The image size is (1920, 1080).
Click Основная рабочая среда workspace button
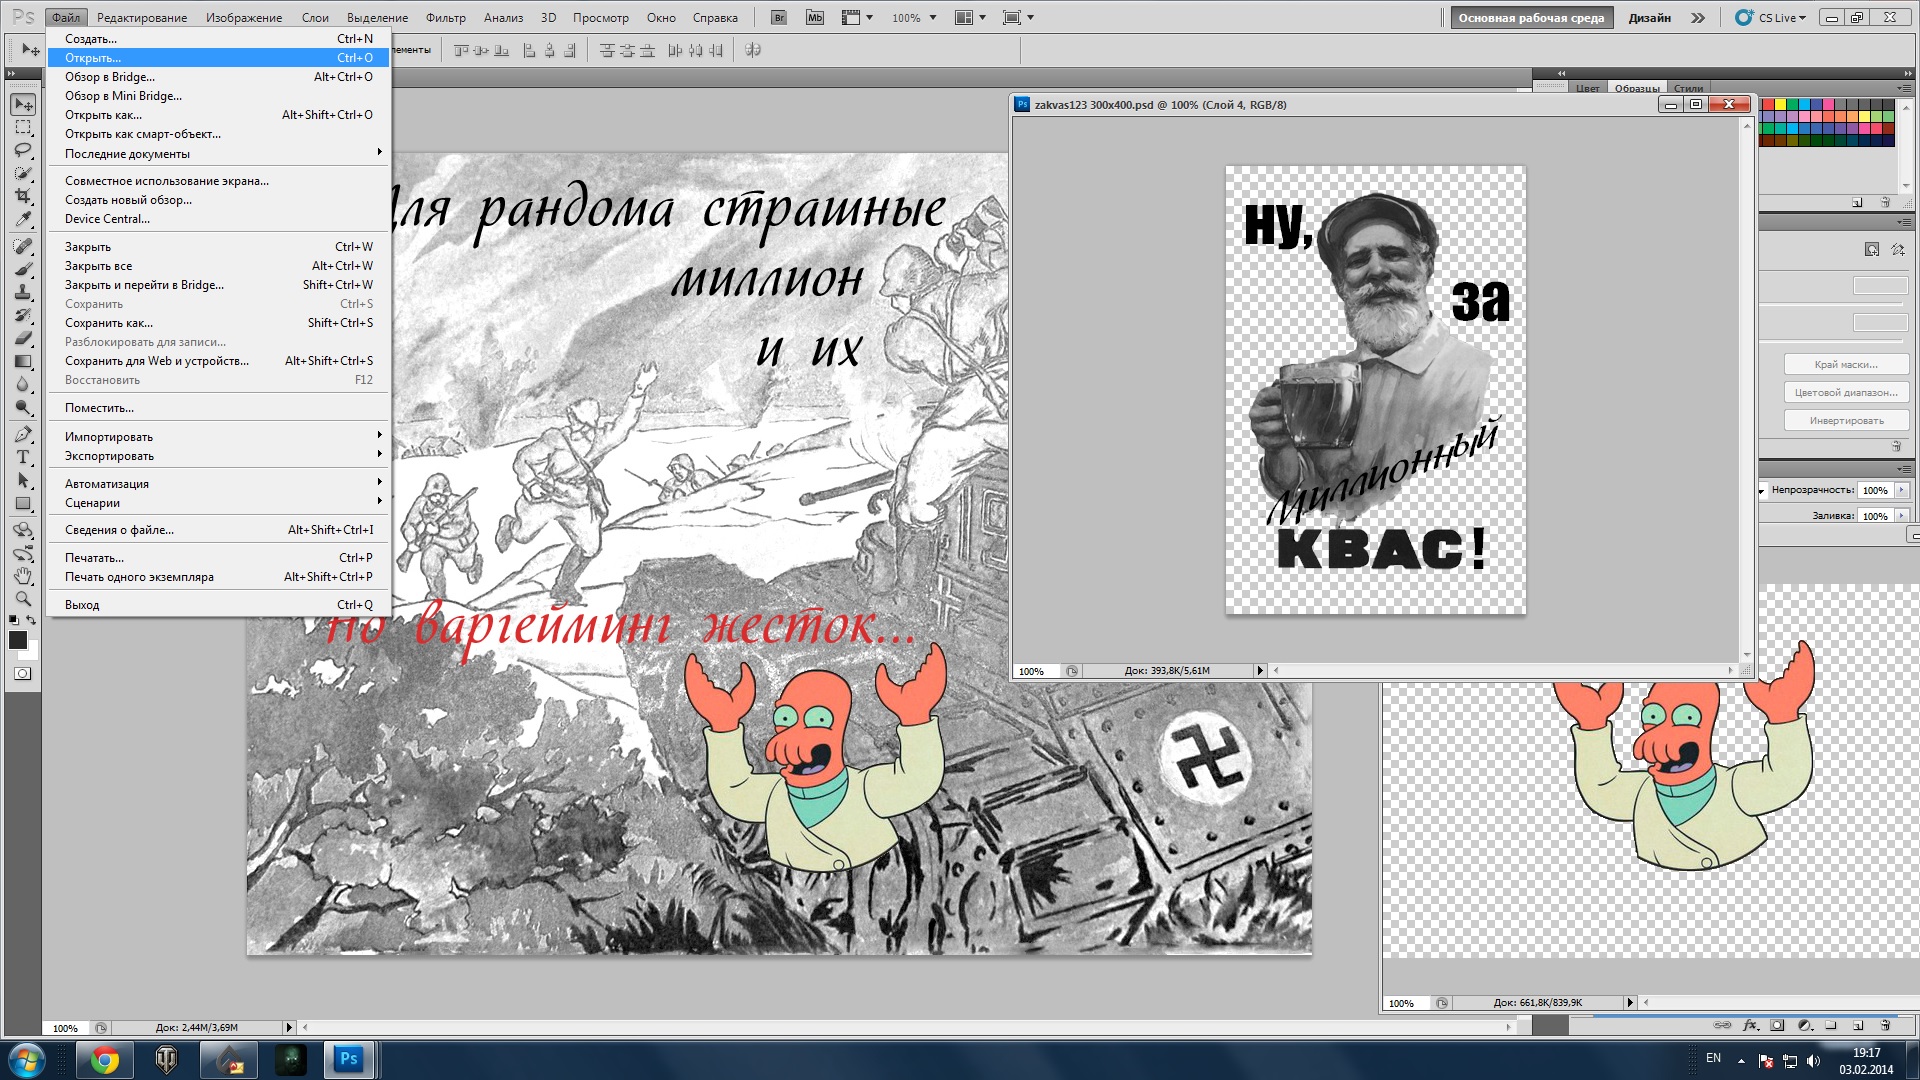tap(1530, 18)
